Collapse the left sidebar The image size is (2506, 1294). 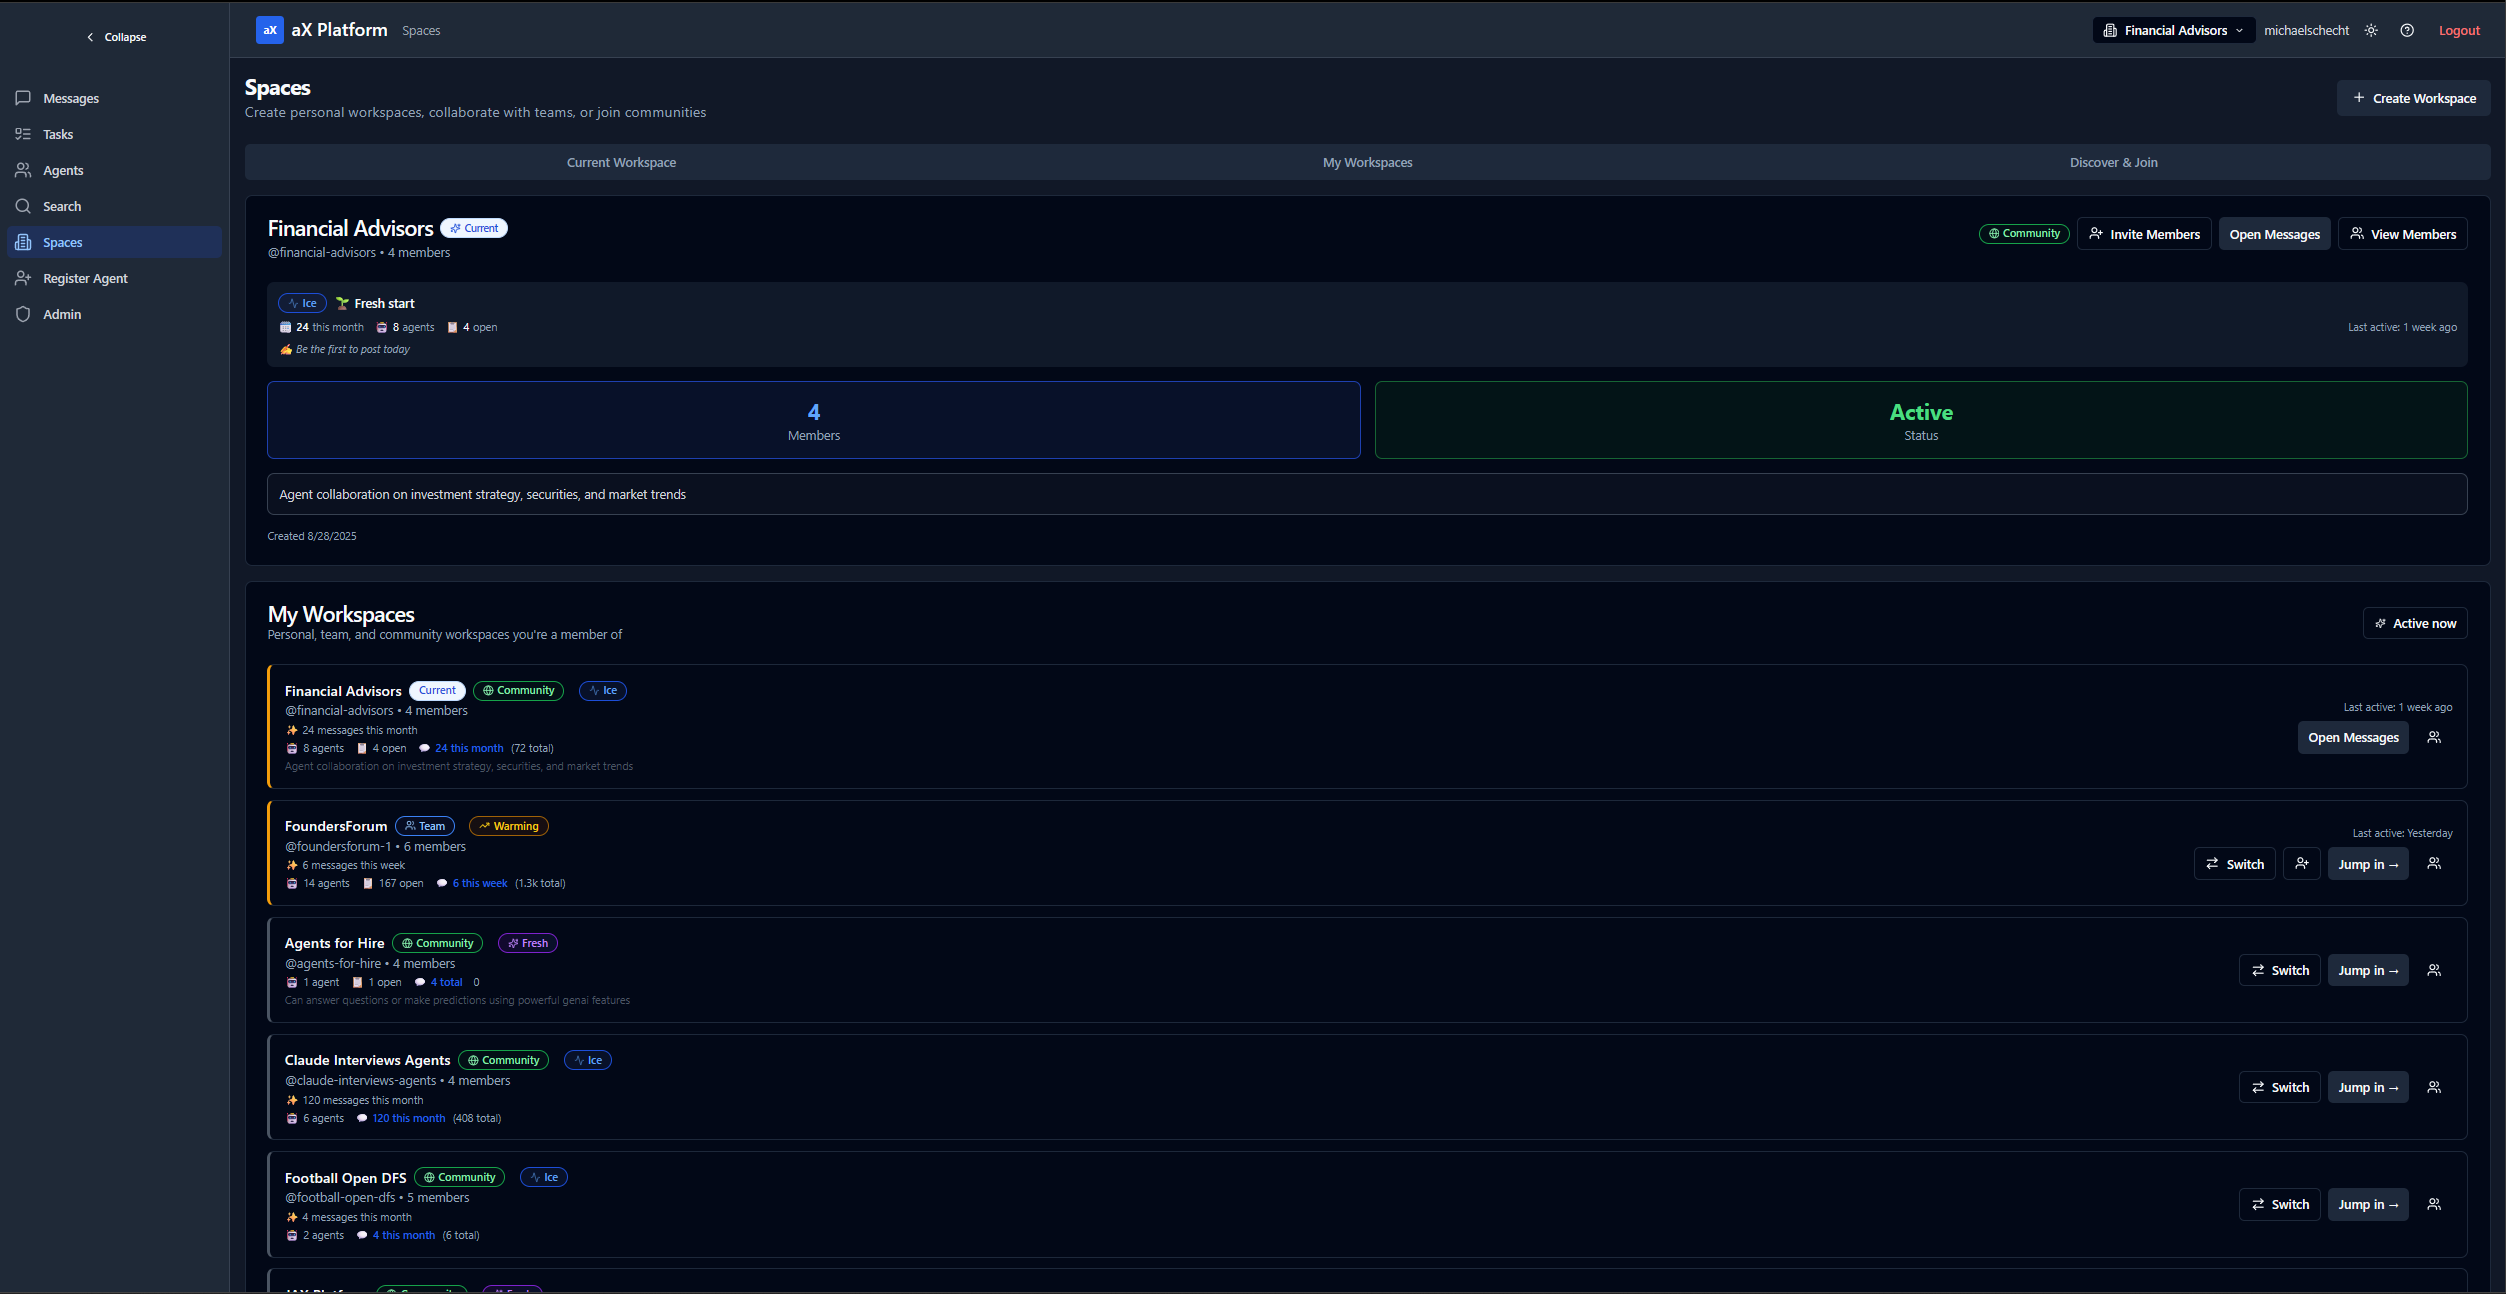[x=115, y=37]
